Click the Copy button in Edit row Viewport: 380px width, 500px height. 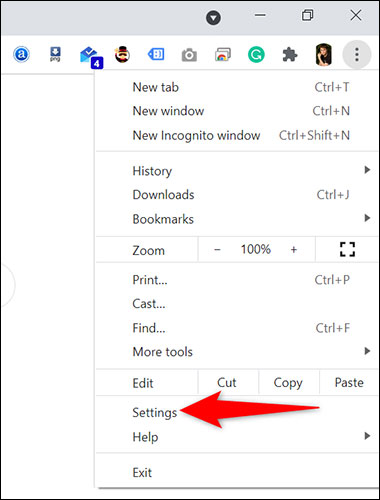pyautogui.click(x=288, y=383)
